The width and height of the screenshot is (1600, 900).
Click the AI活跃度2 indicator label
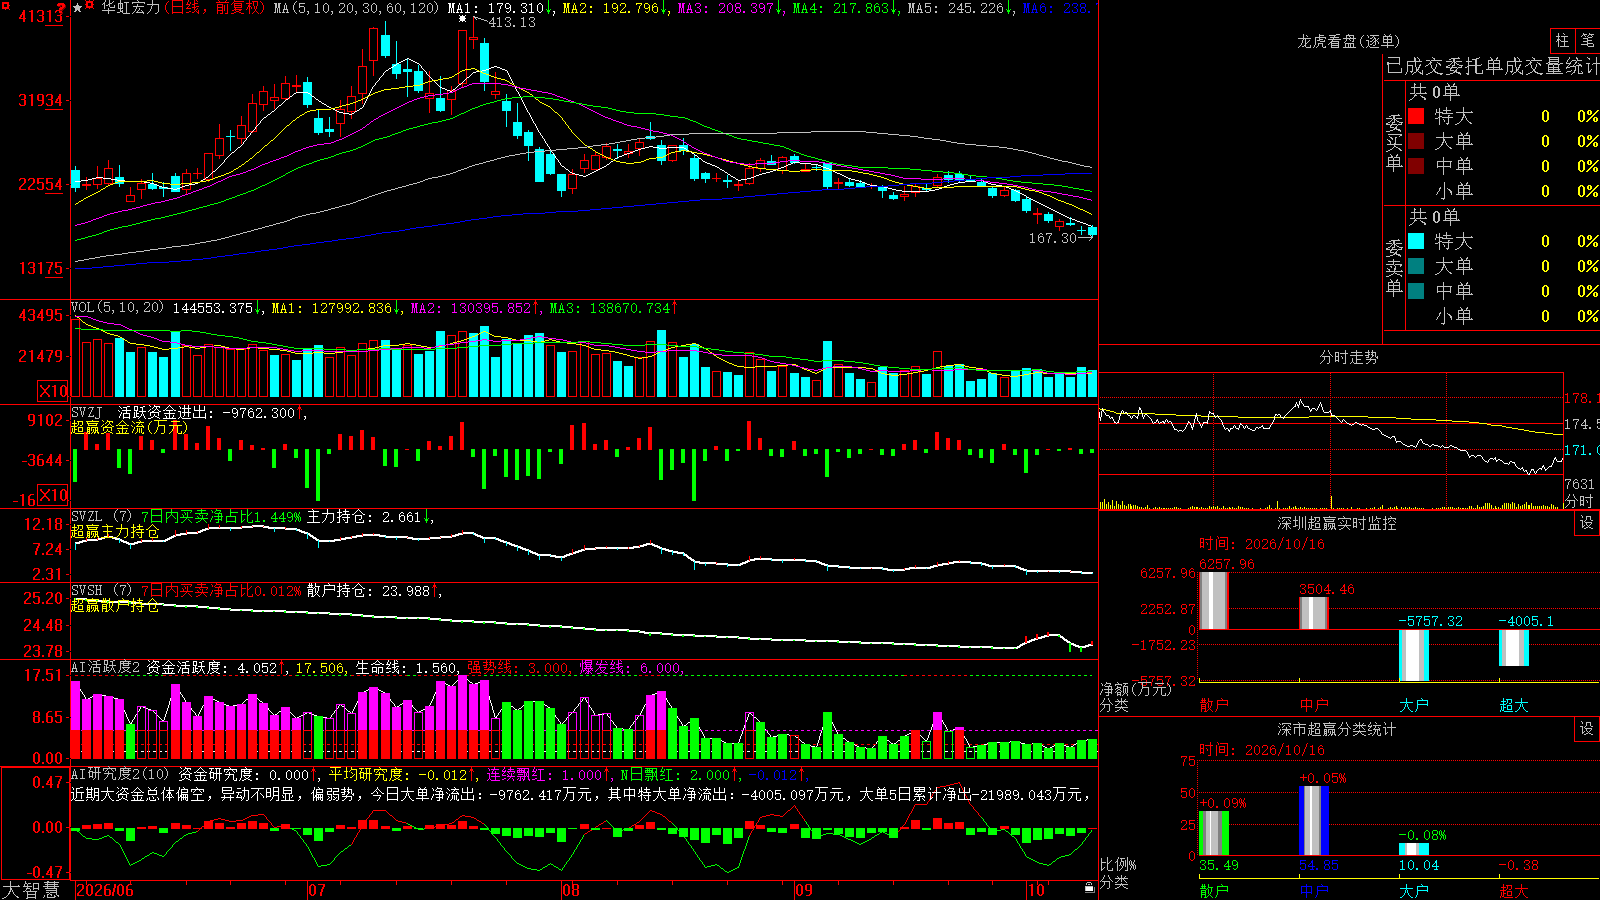point(106,668)
